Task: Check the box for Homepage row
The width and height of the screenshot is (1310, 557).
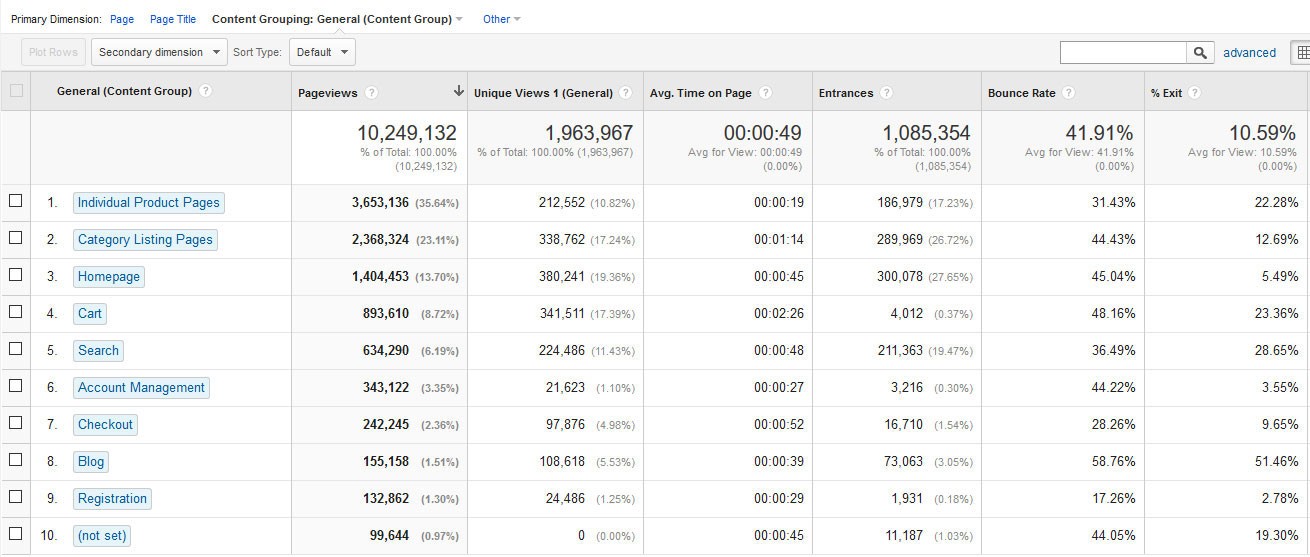Action: click(x=15, y=275)
